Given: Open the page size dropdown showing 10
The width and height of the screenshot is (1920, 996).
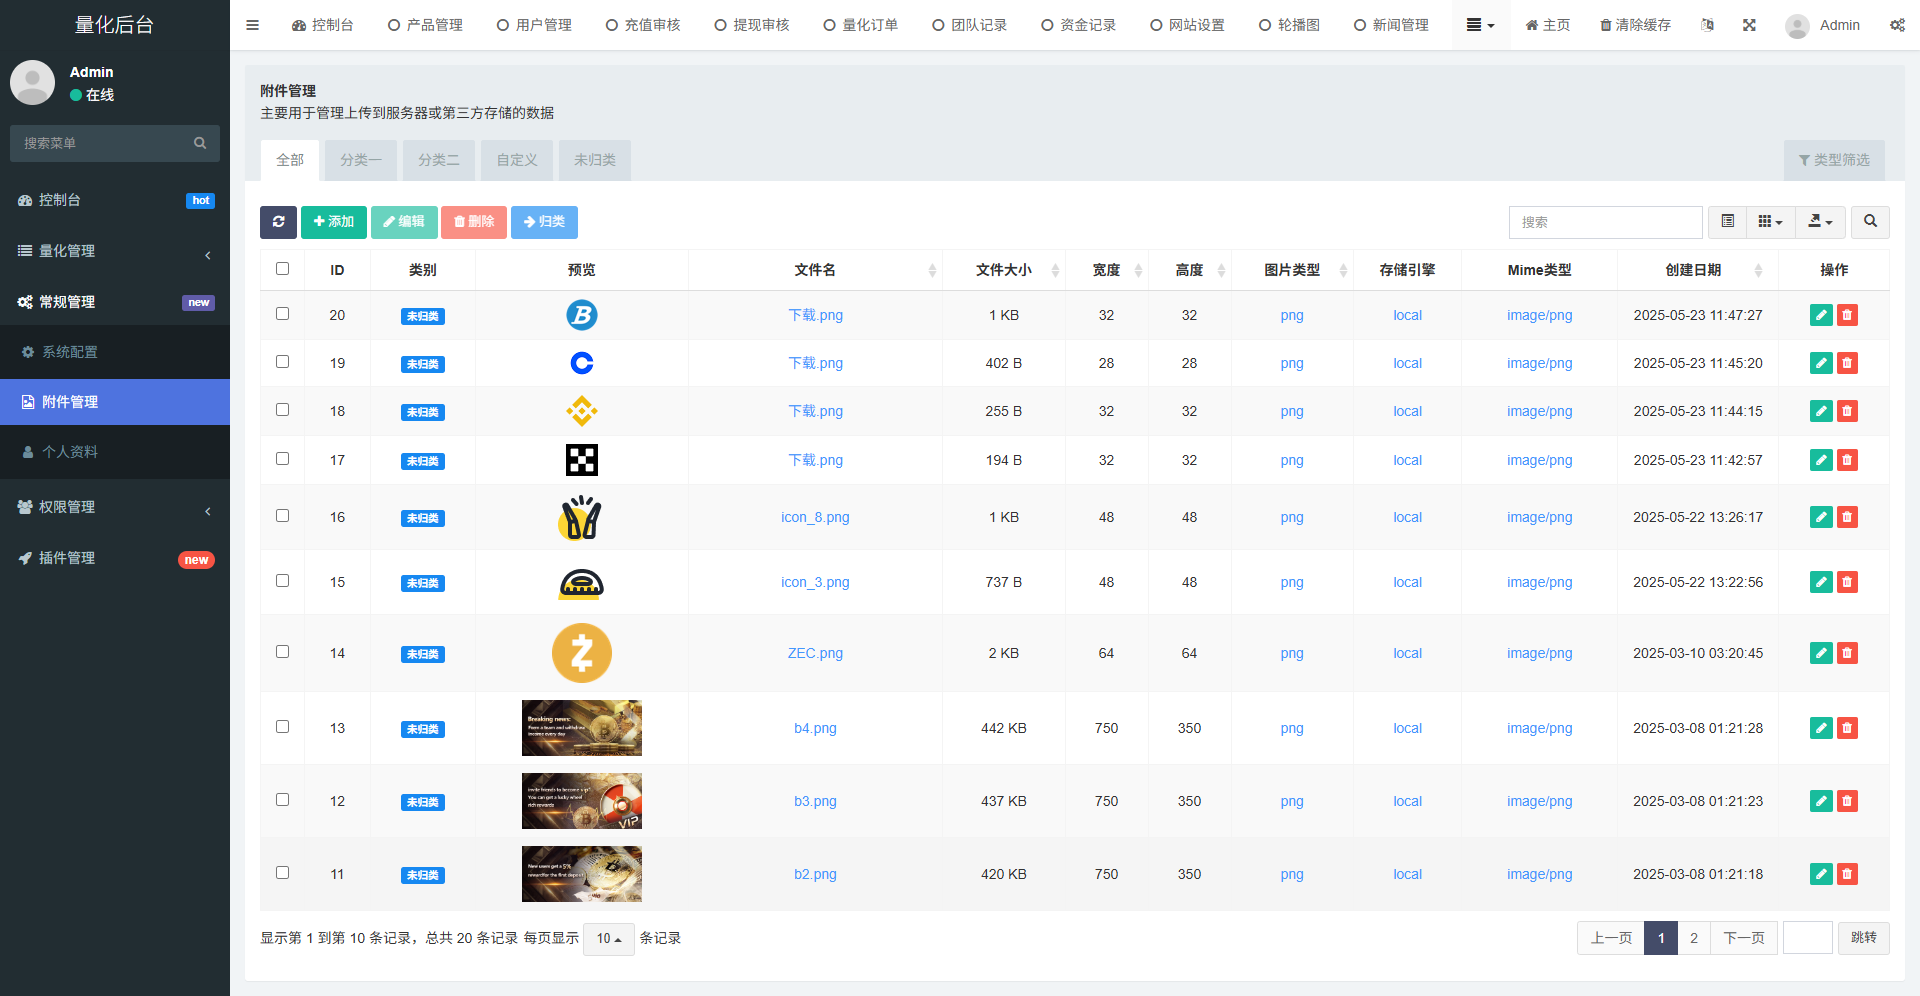Looking at the screenshot, I should click(x=608, y=939).
